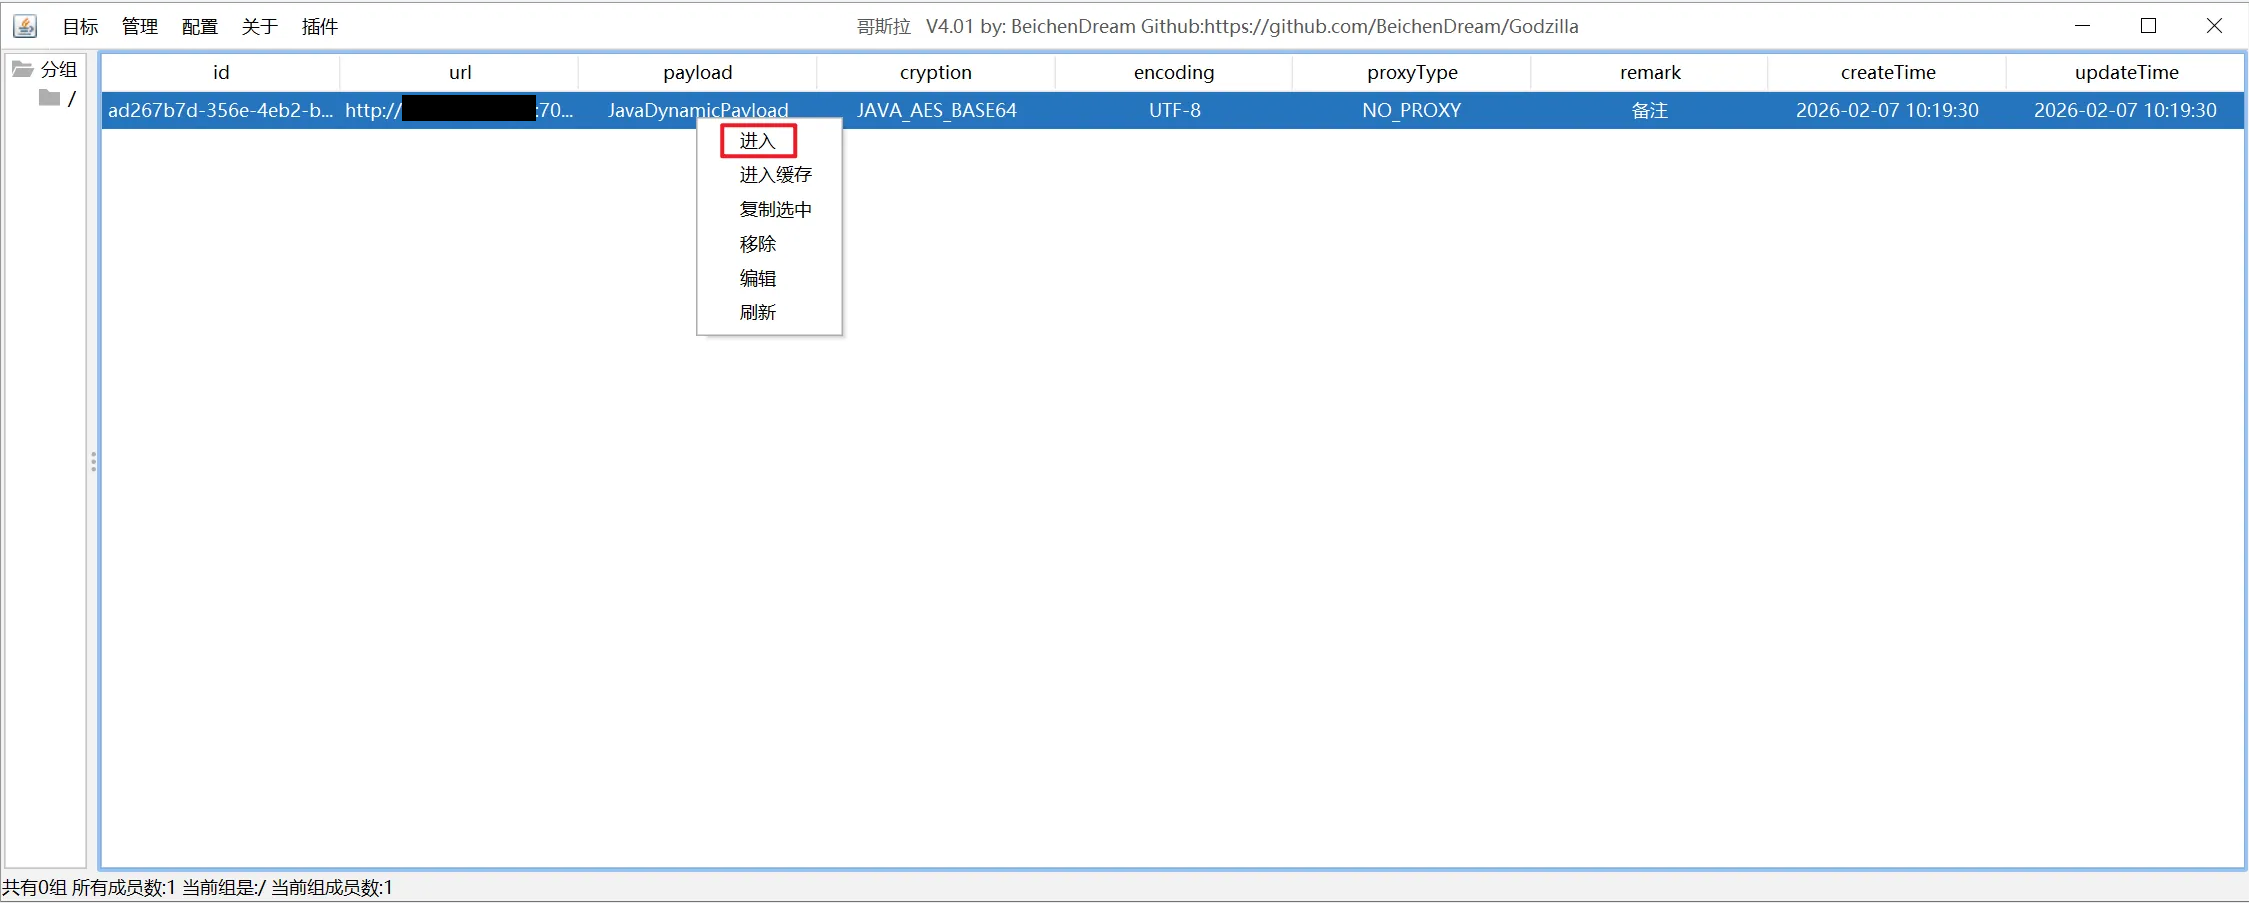
Task: Sort by the id column header
Action: (x=221, y=72)
